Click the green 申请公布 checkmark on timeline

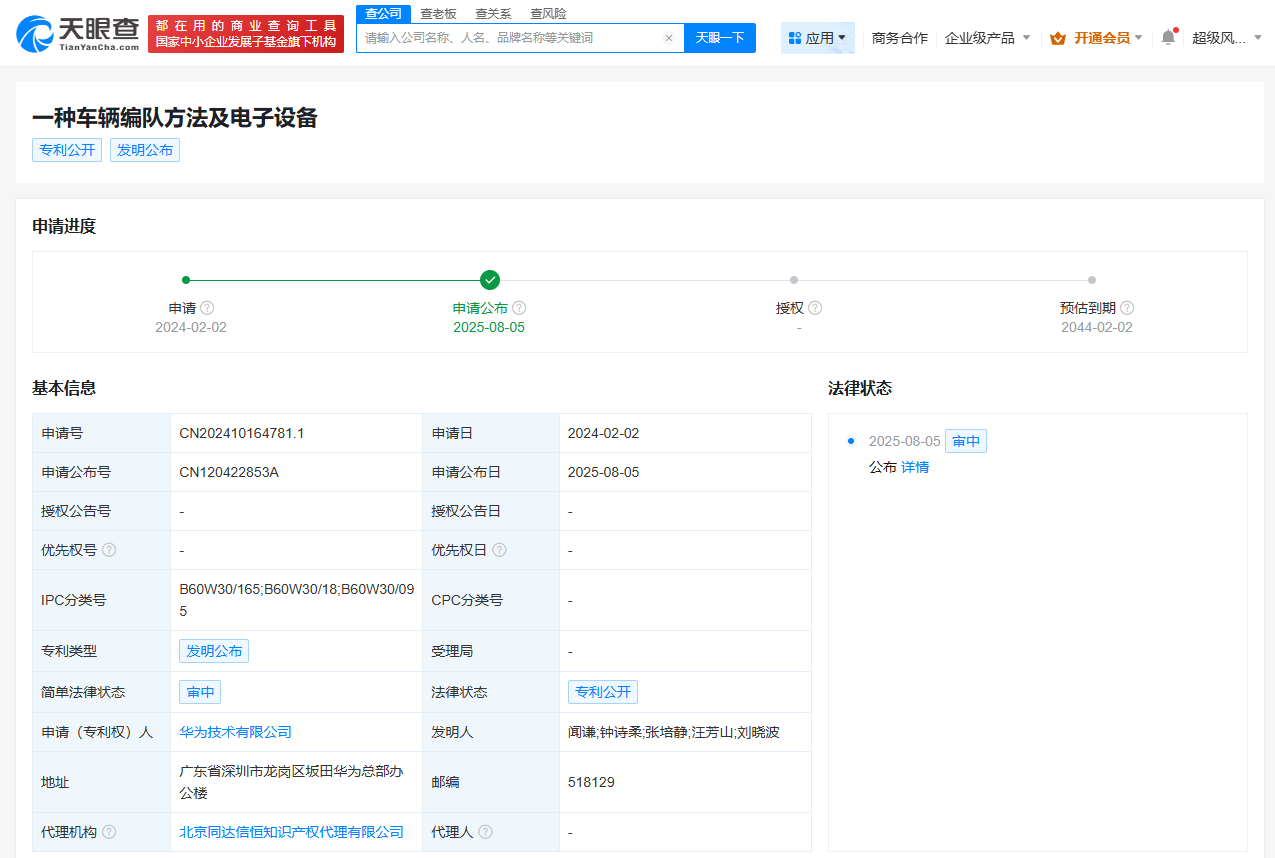489,280
